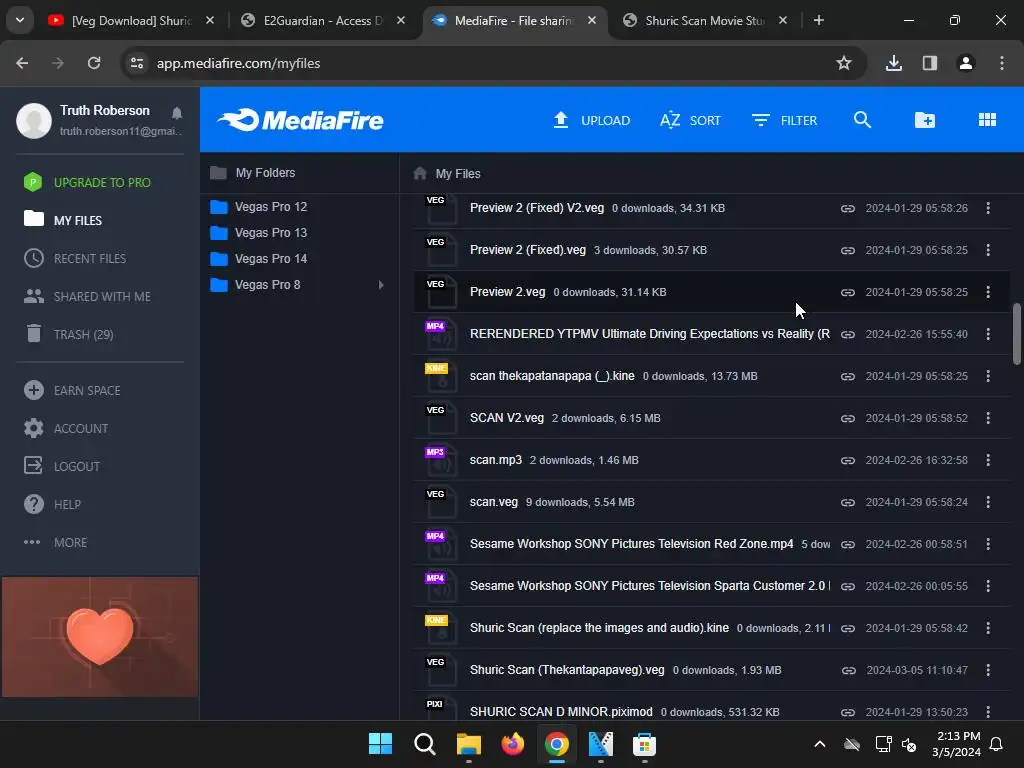This screenshot has width=1024, height=768.
Task: Reload the page
Action: [x=94, y=63]
